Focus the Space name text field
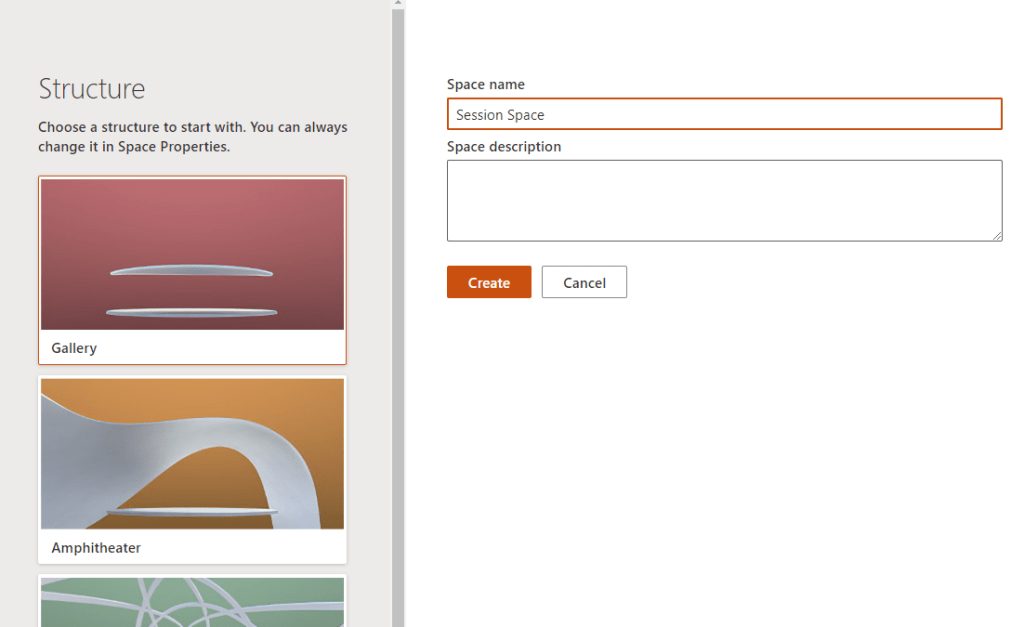 [x=724, y=114]
